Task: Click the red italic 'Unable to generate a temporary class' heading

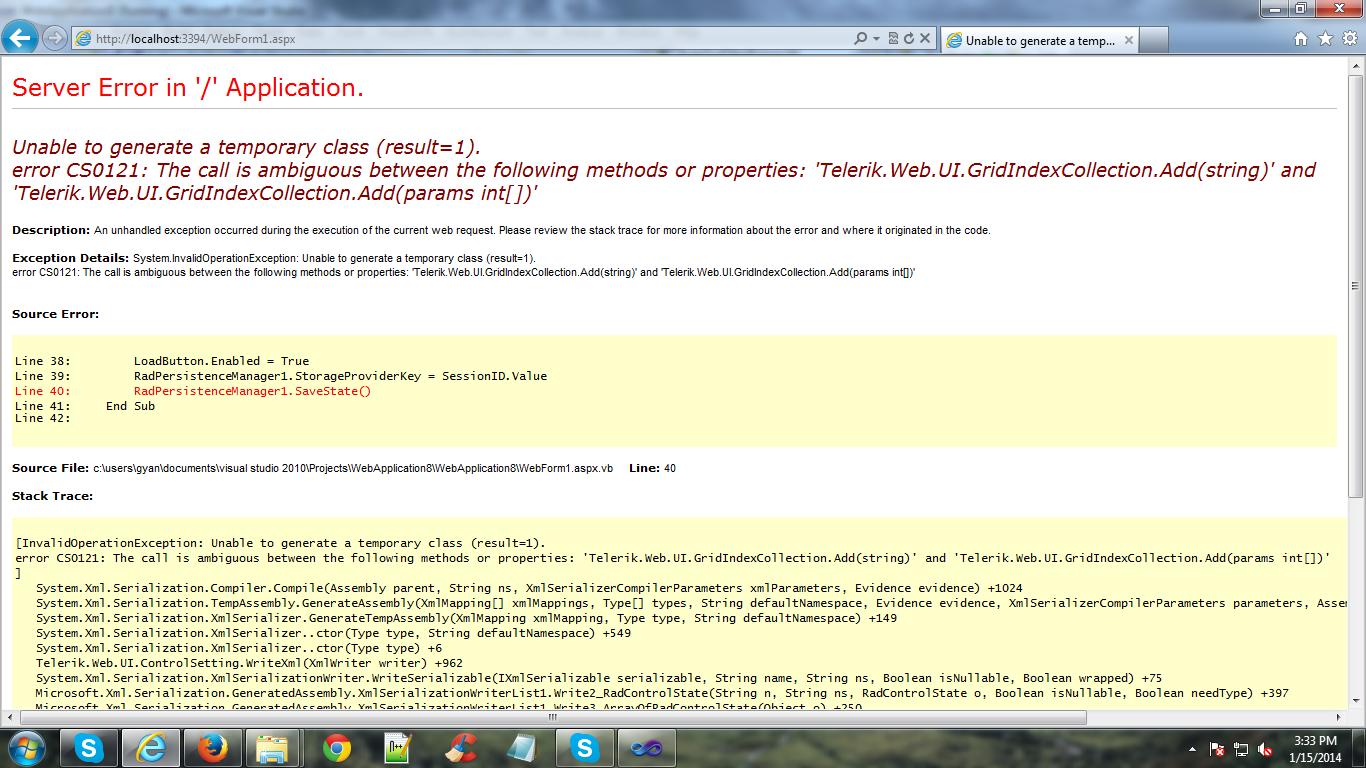Action: [247, 148]
